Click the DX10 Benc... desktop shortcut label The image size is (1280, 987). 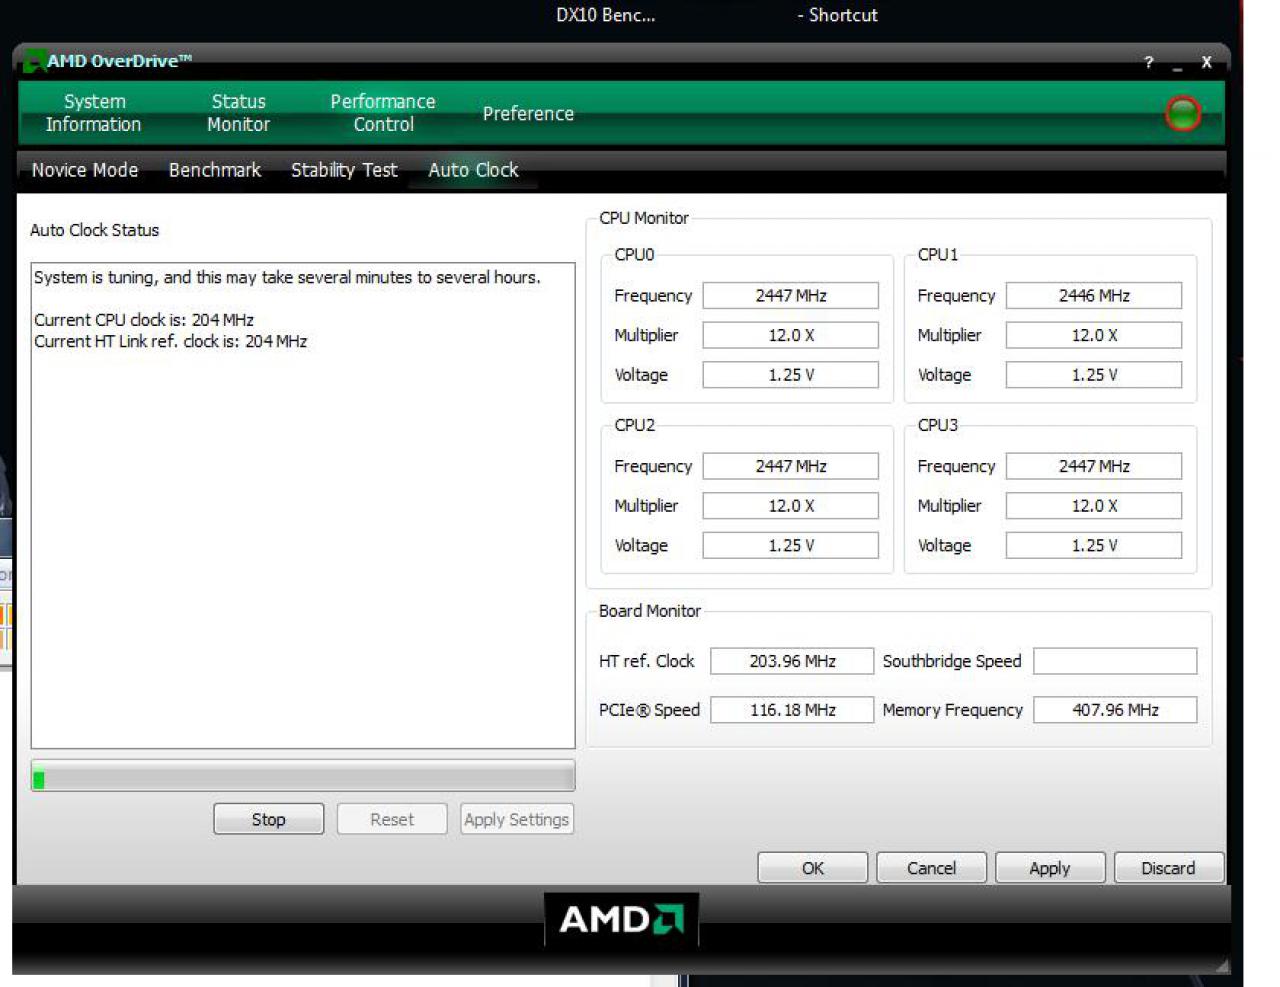[x=606, y=15]
